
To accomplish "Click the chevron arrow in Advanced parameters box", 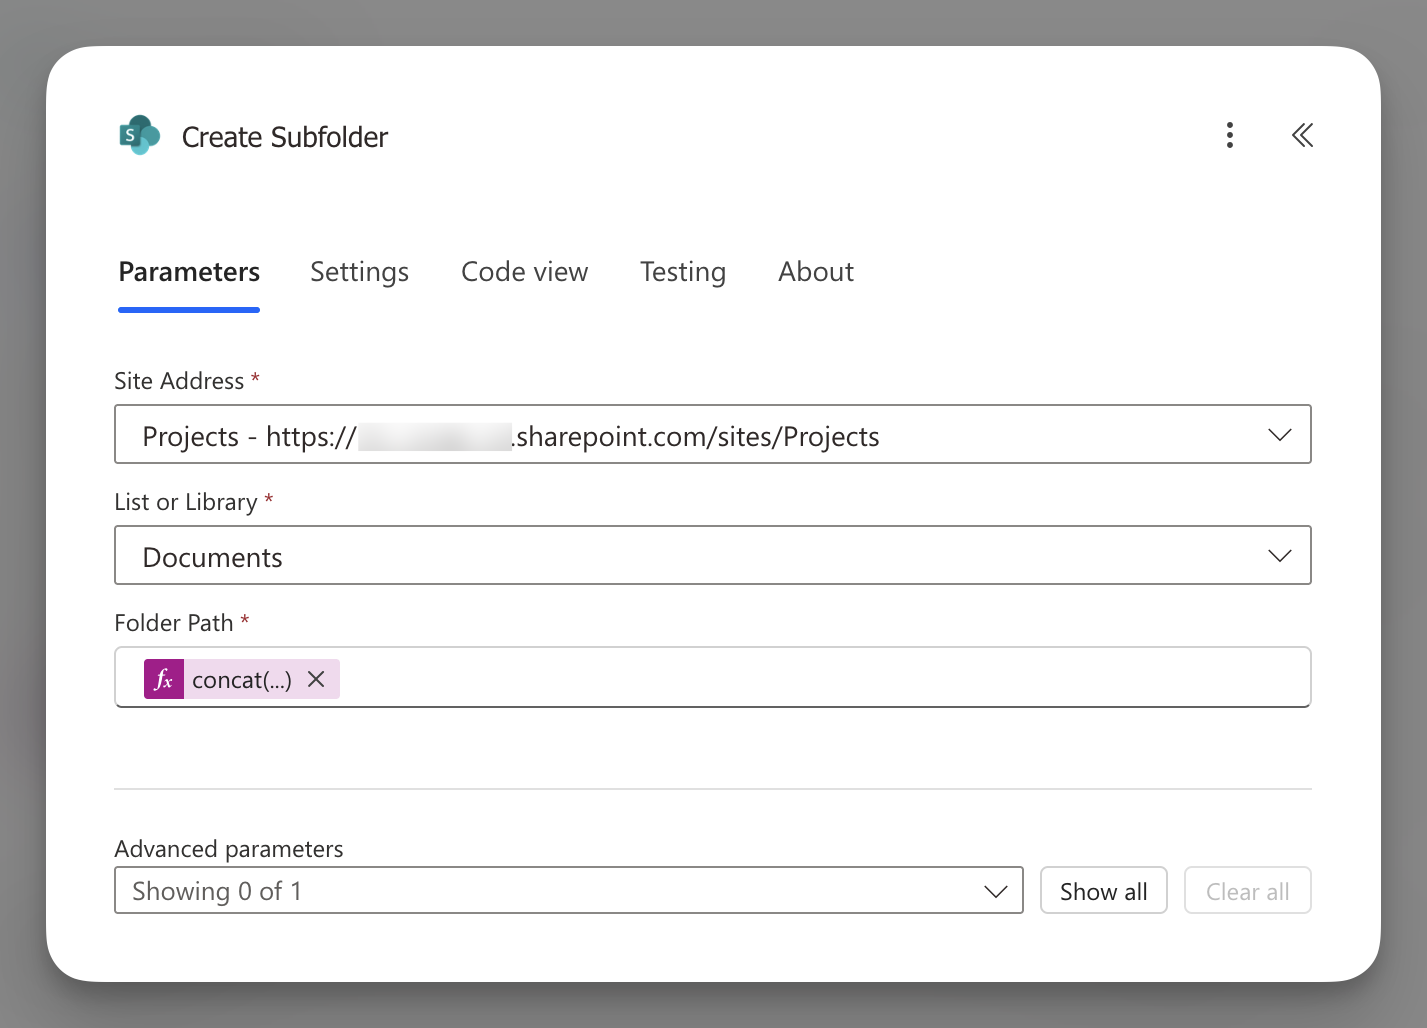I will tap(995, 892).
